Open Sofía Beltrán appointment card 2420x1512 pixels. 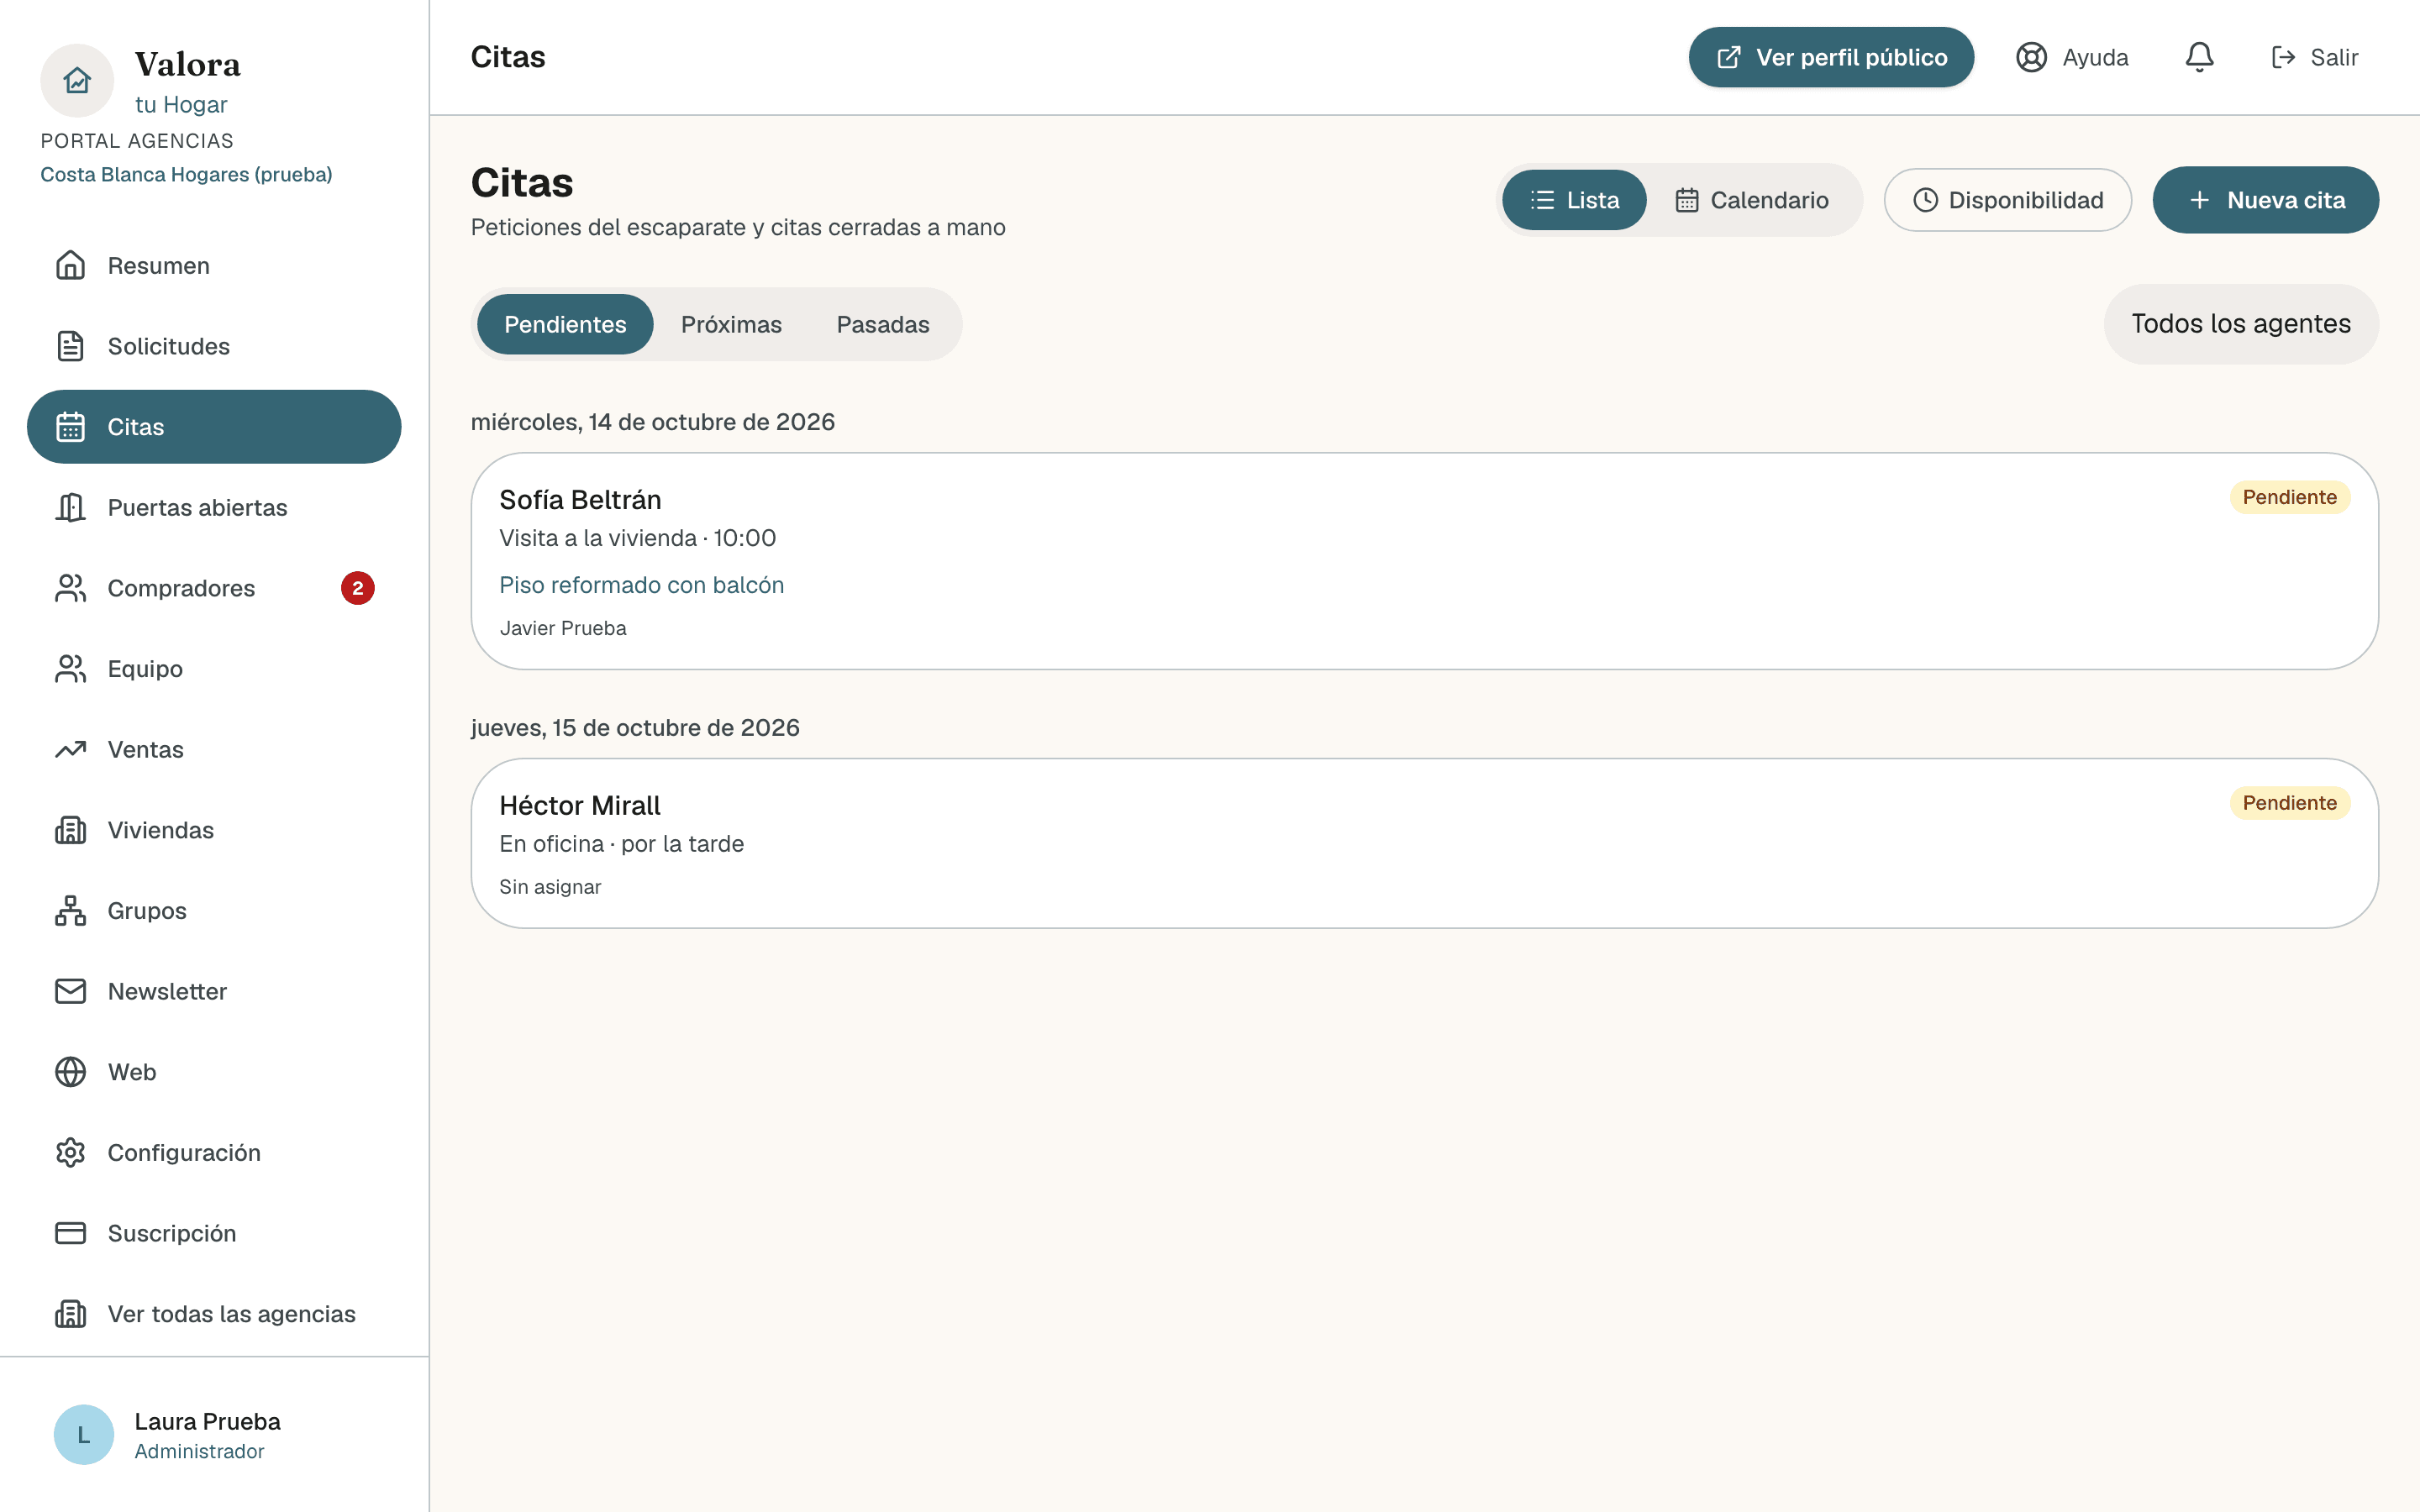(1424, 561)
